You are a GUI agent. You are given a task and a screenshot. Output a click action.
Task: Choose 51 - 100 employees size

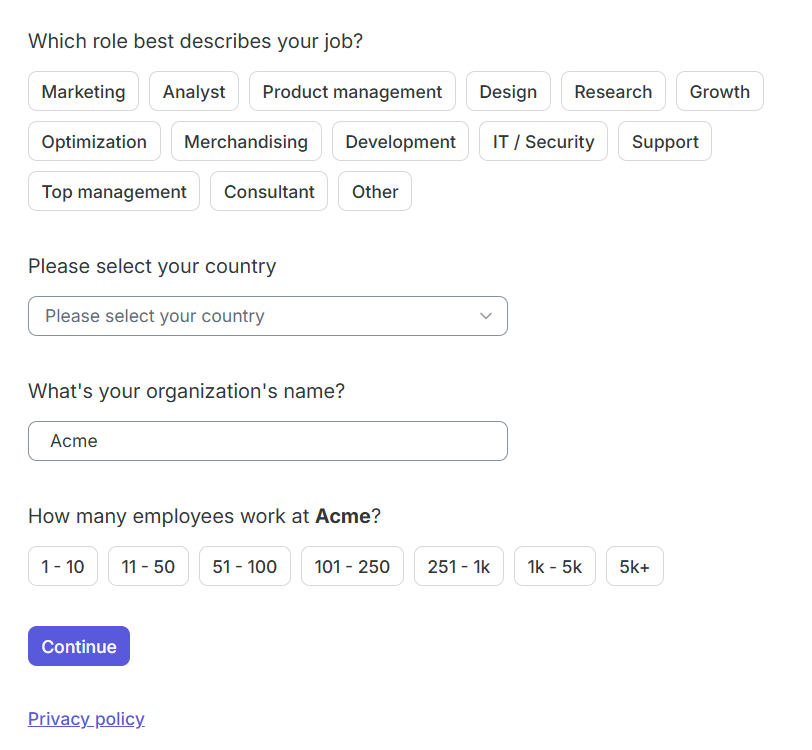[x=245, y=566]
